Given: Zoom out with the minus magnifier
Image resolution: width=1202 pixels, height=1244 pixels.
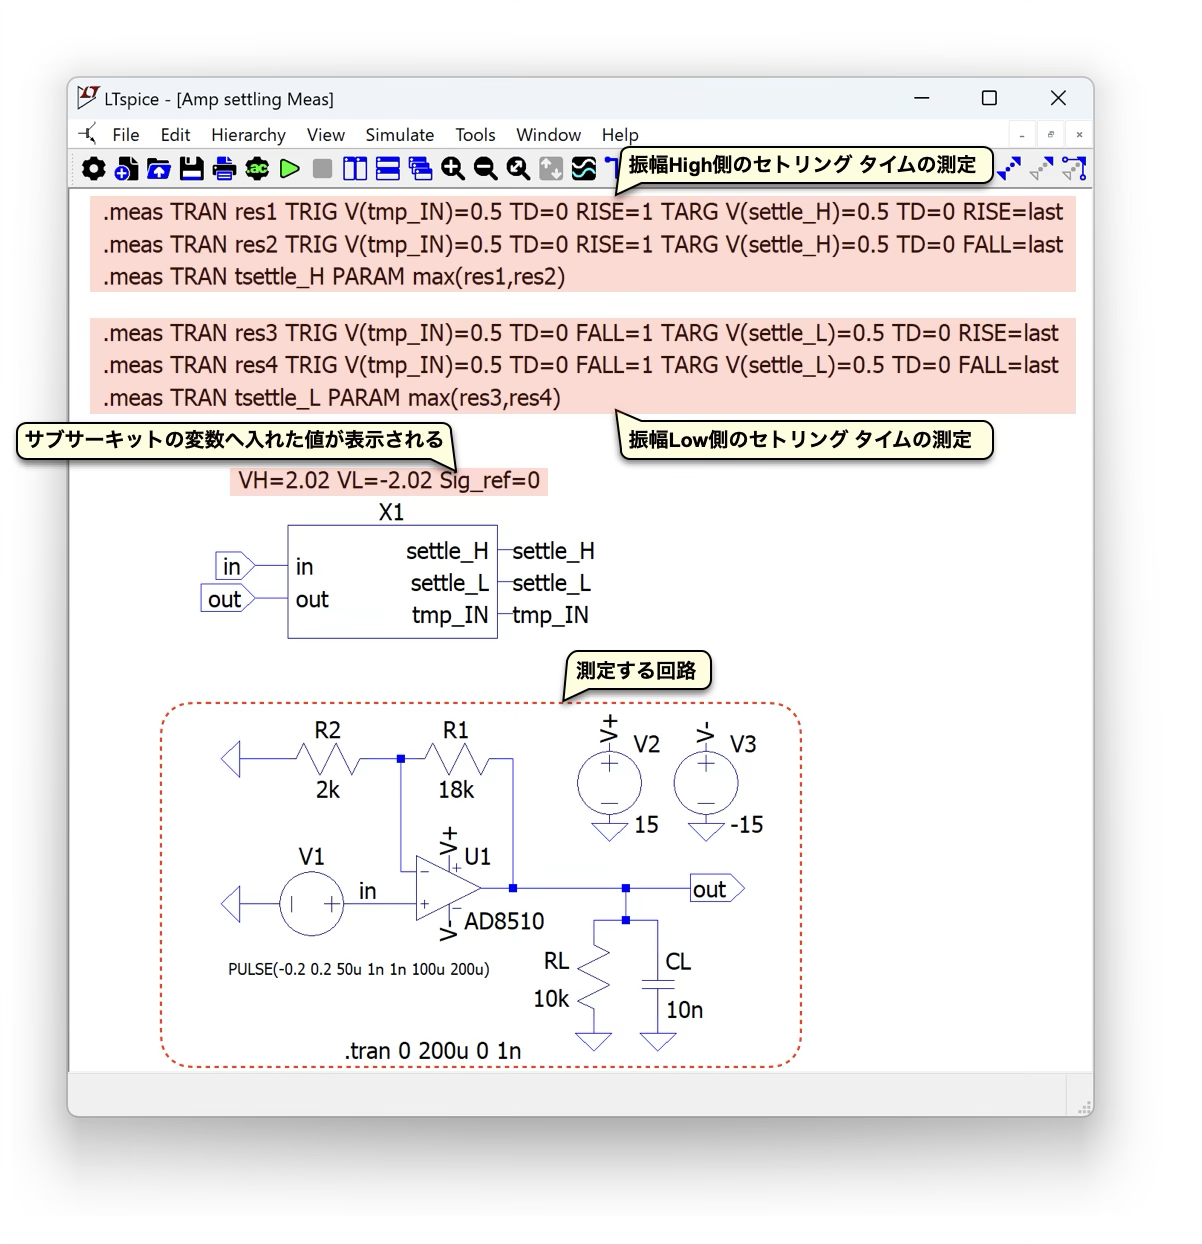Looking at the screenshot, I should 486,169.
